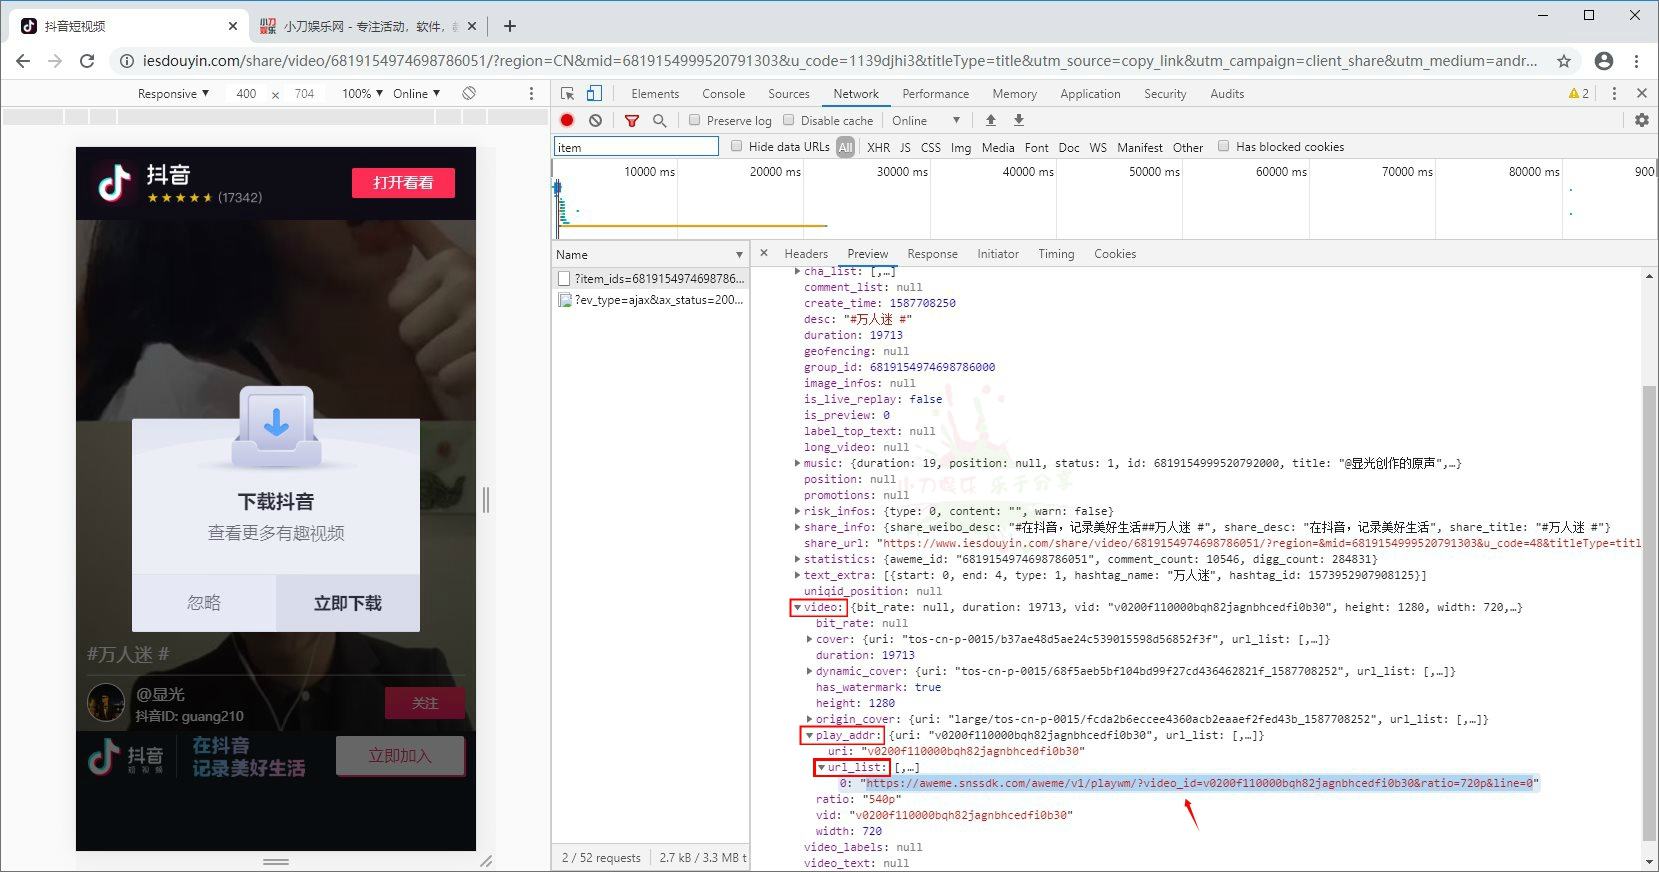
Task: Click the network filter text field
Action: (x=636, y=147)
